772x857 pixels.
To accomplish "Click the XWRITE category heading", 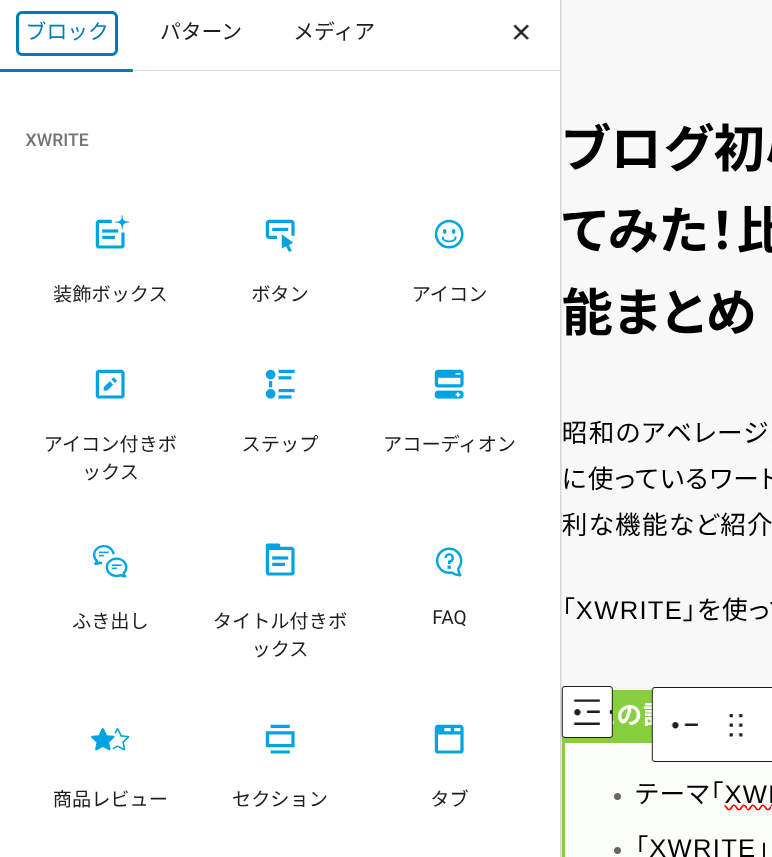I will coord(57,140).
